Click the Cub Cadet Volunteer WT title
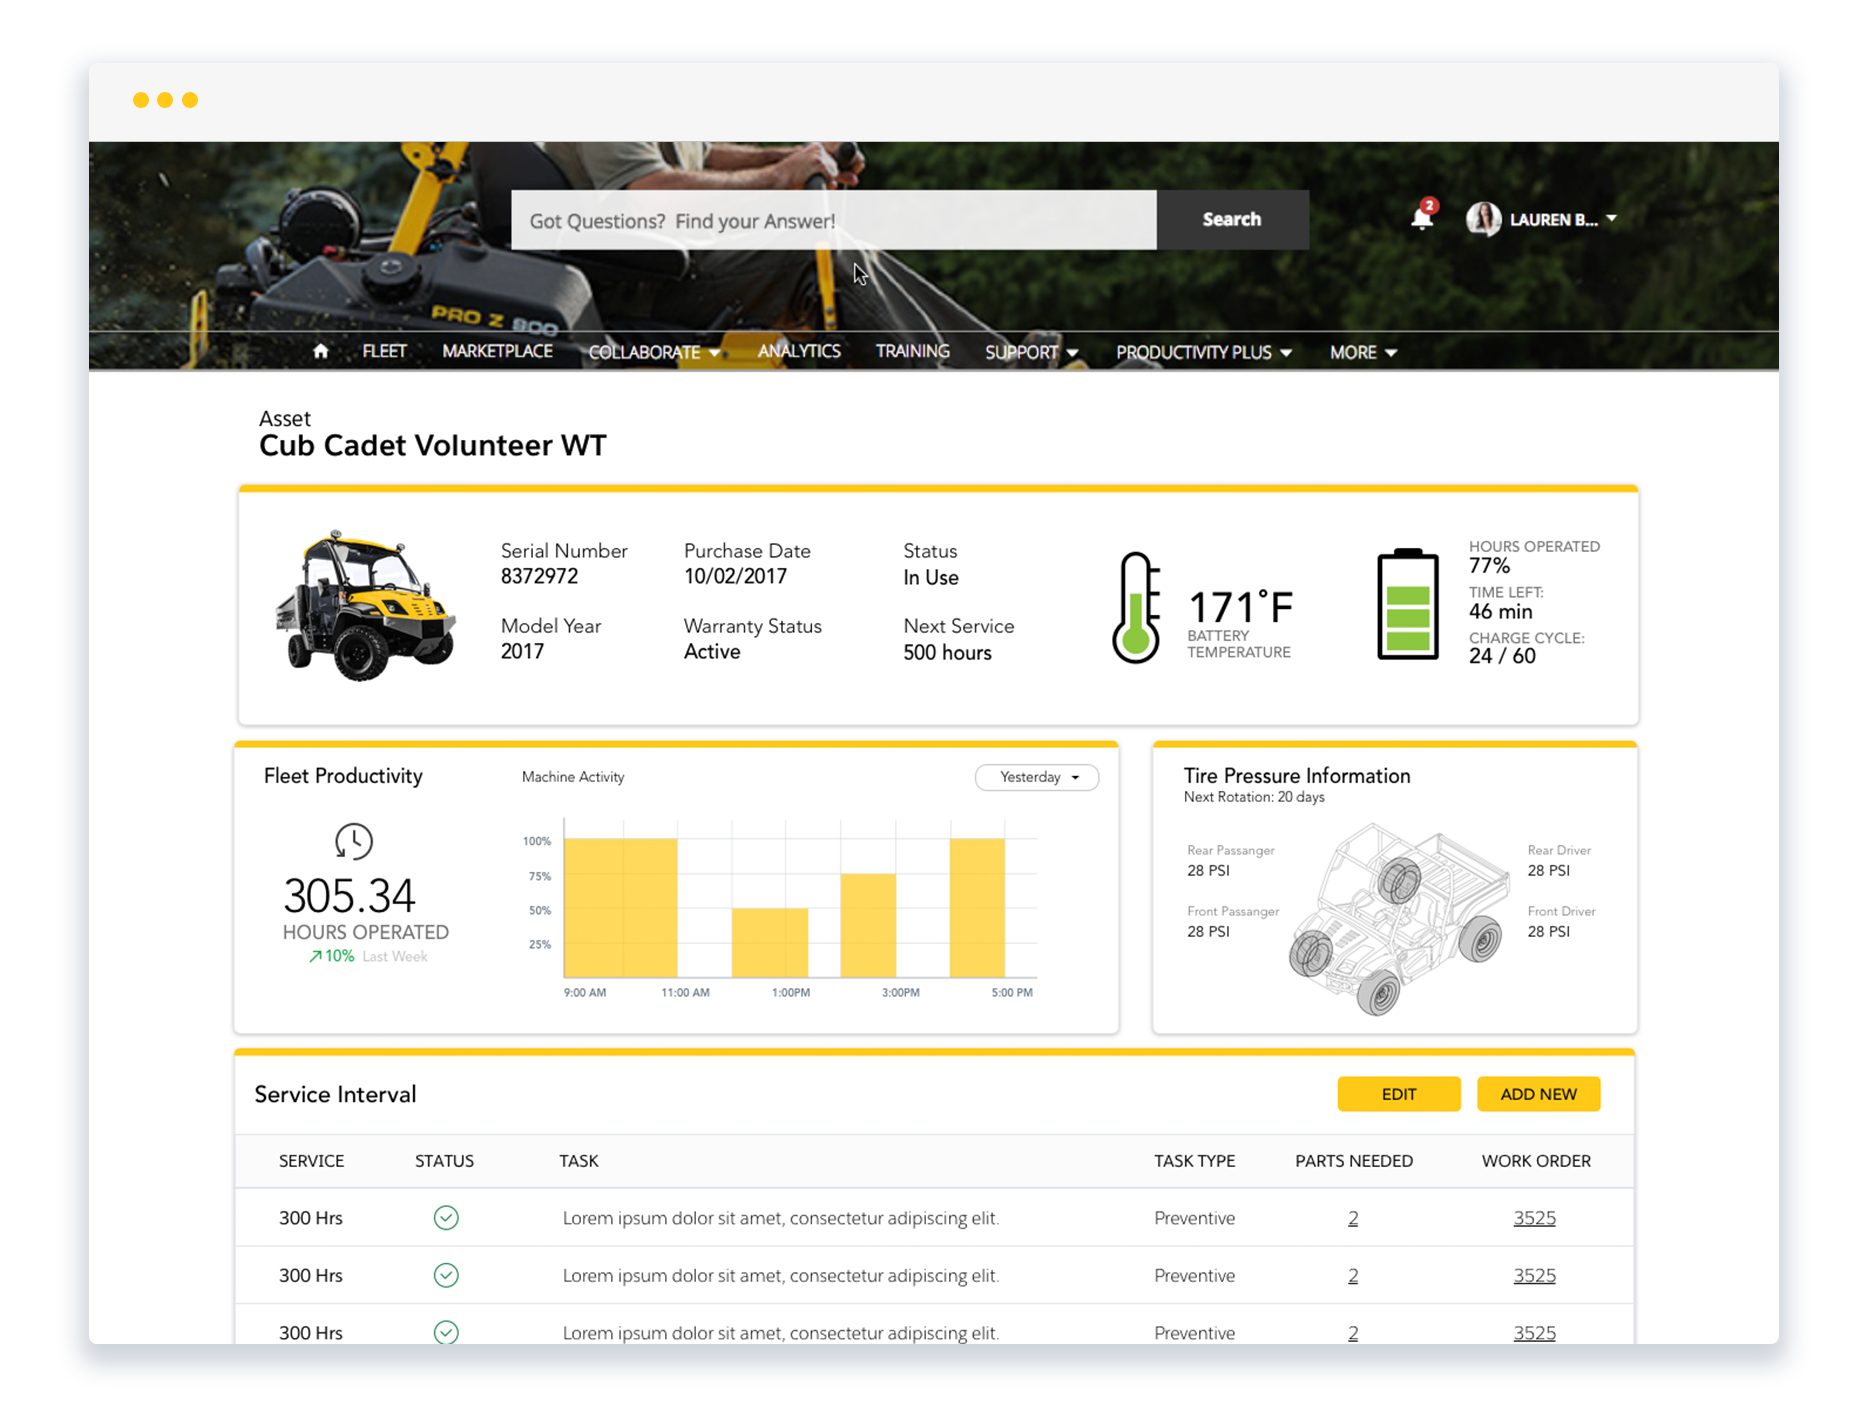This screenshot has width=1867, height=1422. pyautogui.click(x=432, y=445)
